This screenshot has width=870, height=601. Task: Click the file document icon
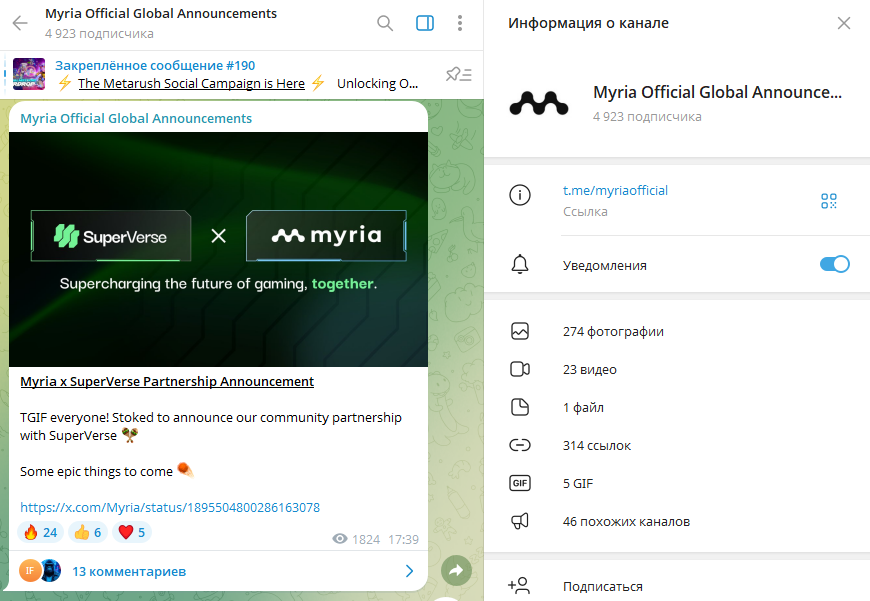[520, 407]
